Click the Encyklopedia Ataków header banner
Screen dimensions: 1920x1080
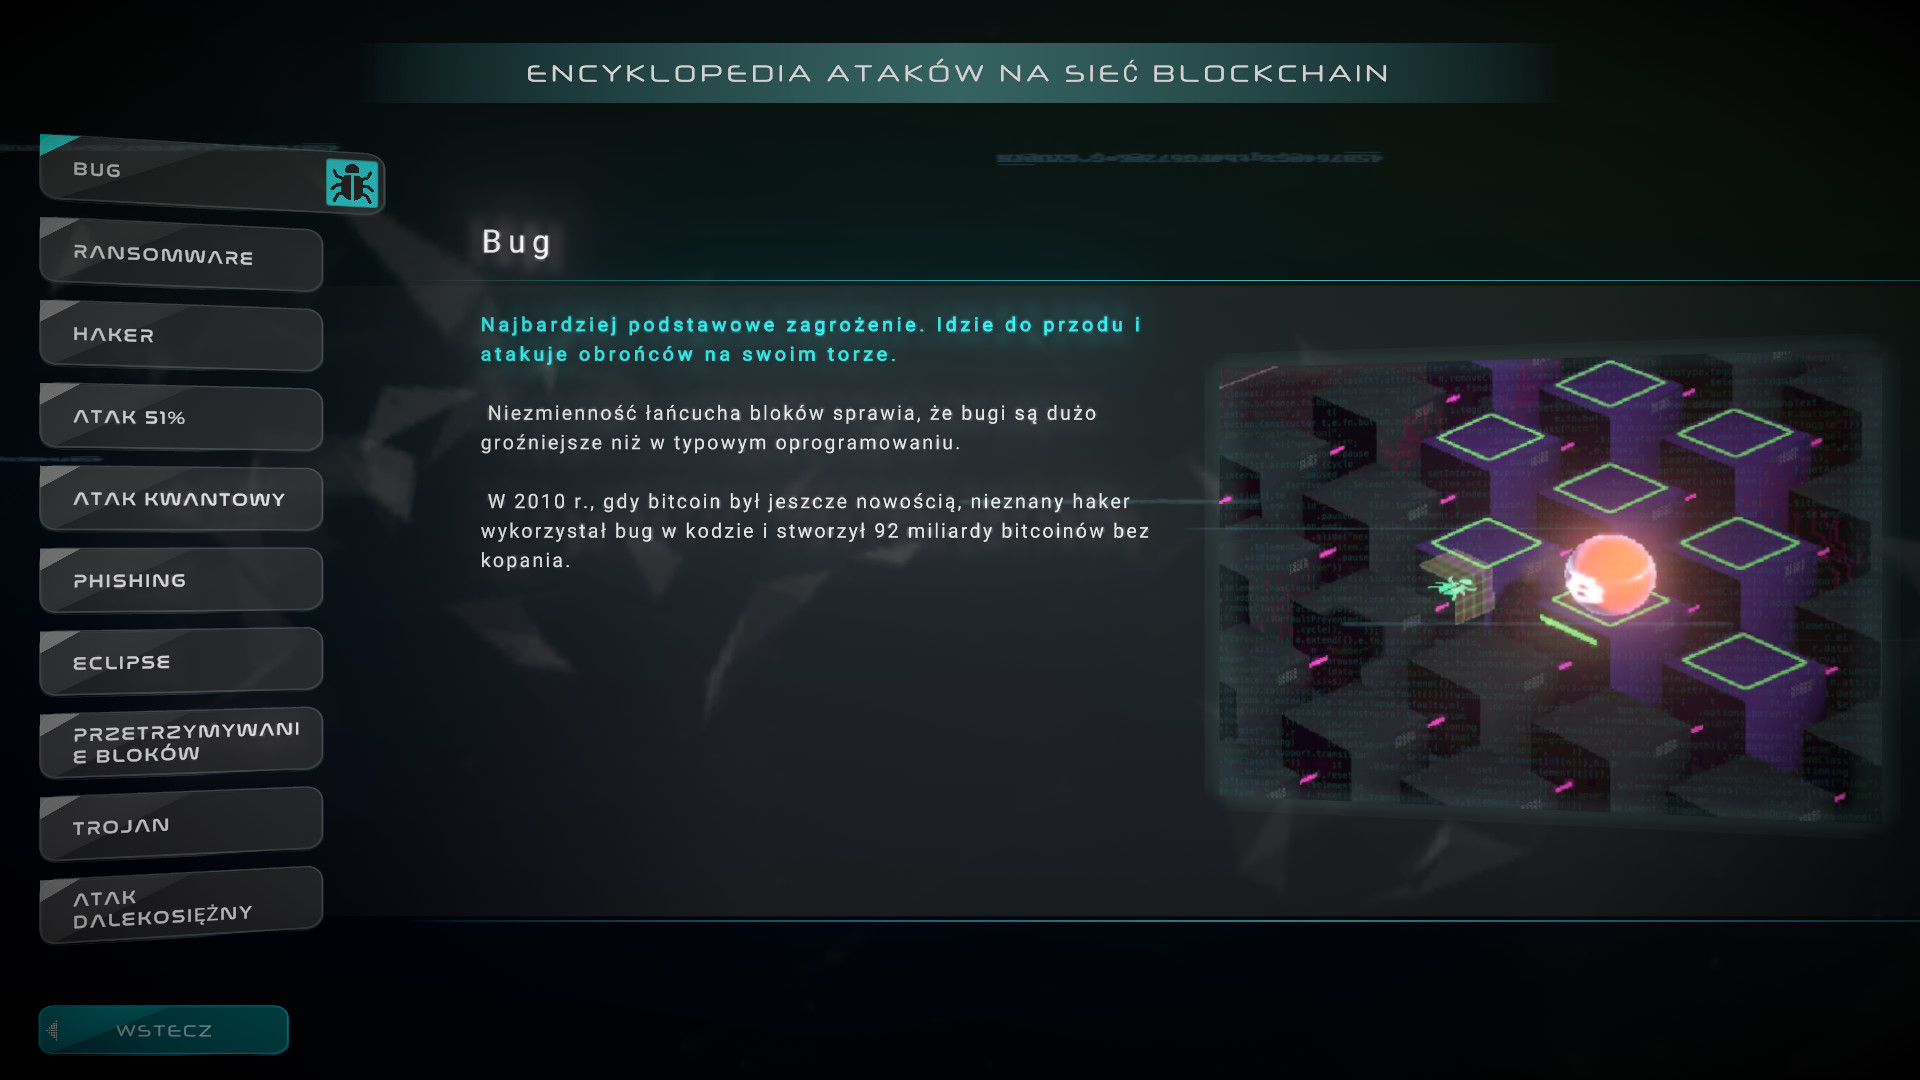(x=958, y=73)
